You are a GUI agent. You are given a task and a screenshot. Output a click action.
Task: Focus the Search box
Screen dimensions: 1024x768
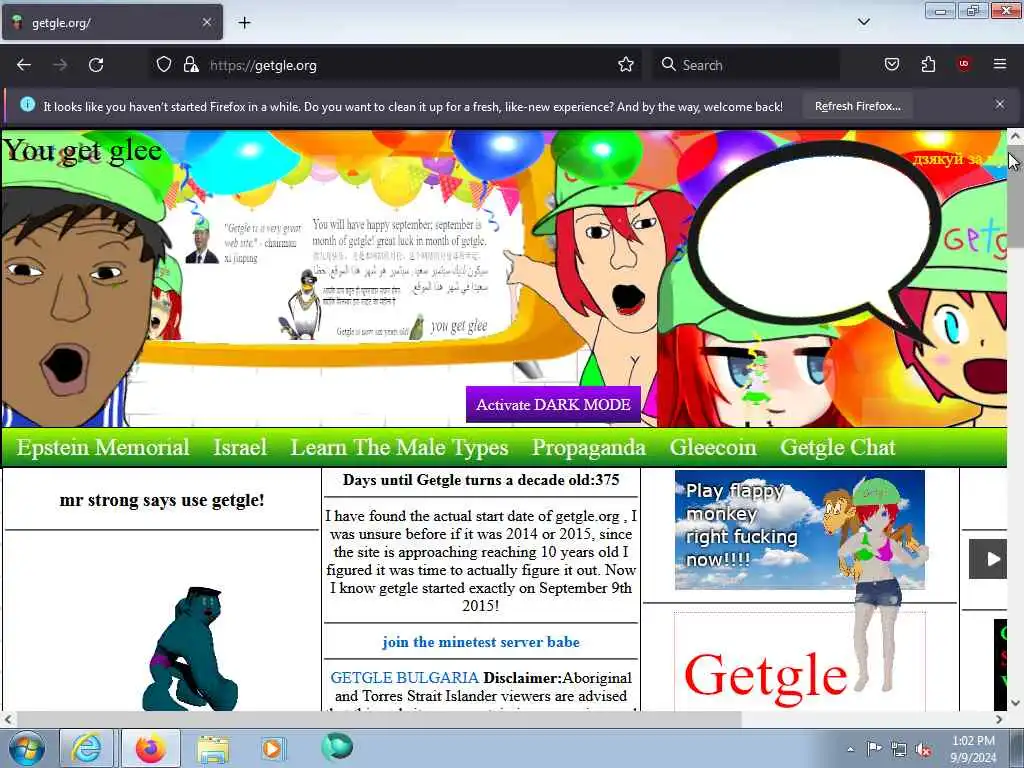(x=744, y=65)
